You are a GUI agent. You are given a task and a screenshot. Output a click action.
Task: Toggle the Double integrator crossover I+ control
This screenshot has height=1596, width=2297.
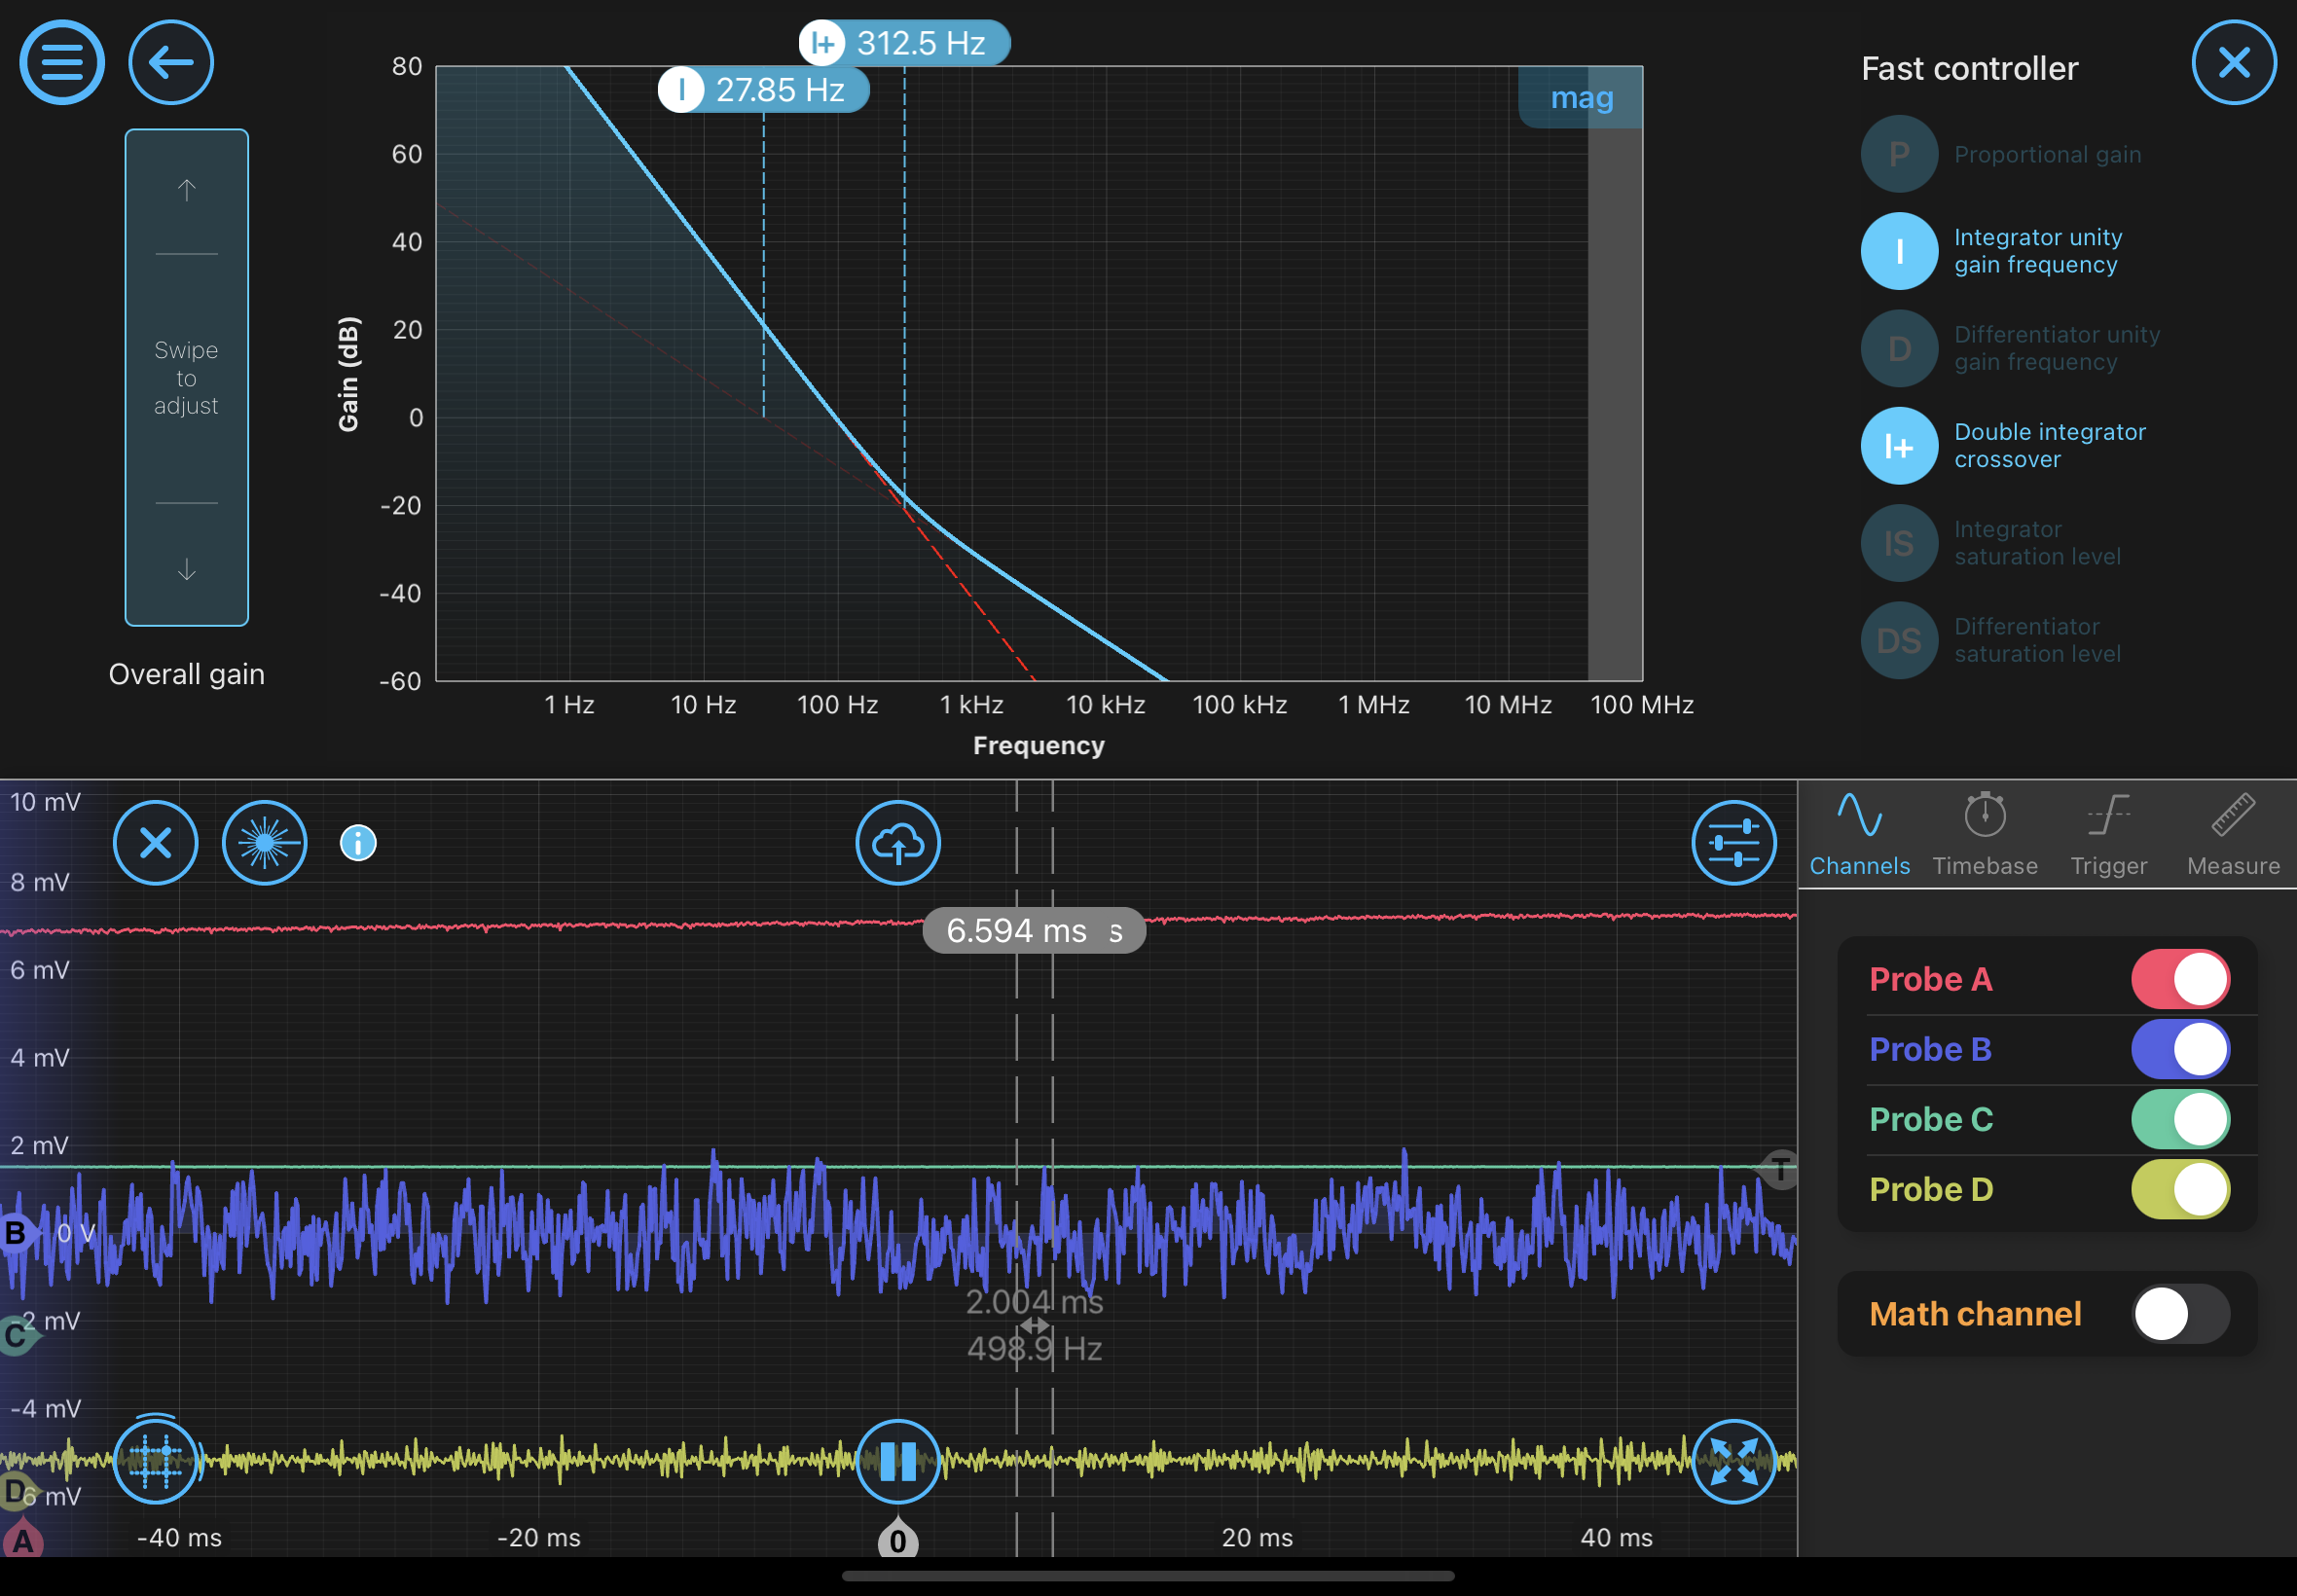click(x=1899, y=446)
